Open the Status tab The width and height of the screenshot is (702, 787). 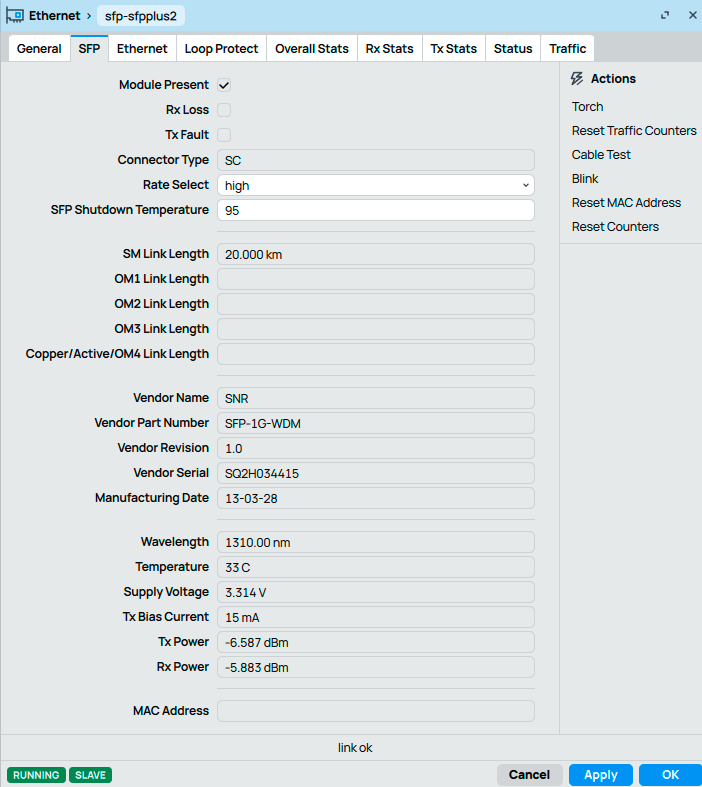513,49
